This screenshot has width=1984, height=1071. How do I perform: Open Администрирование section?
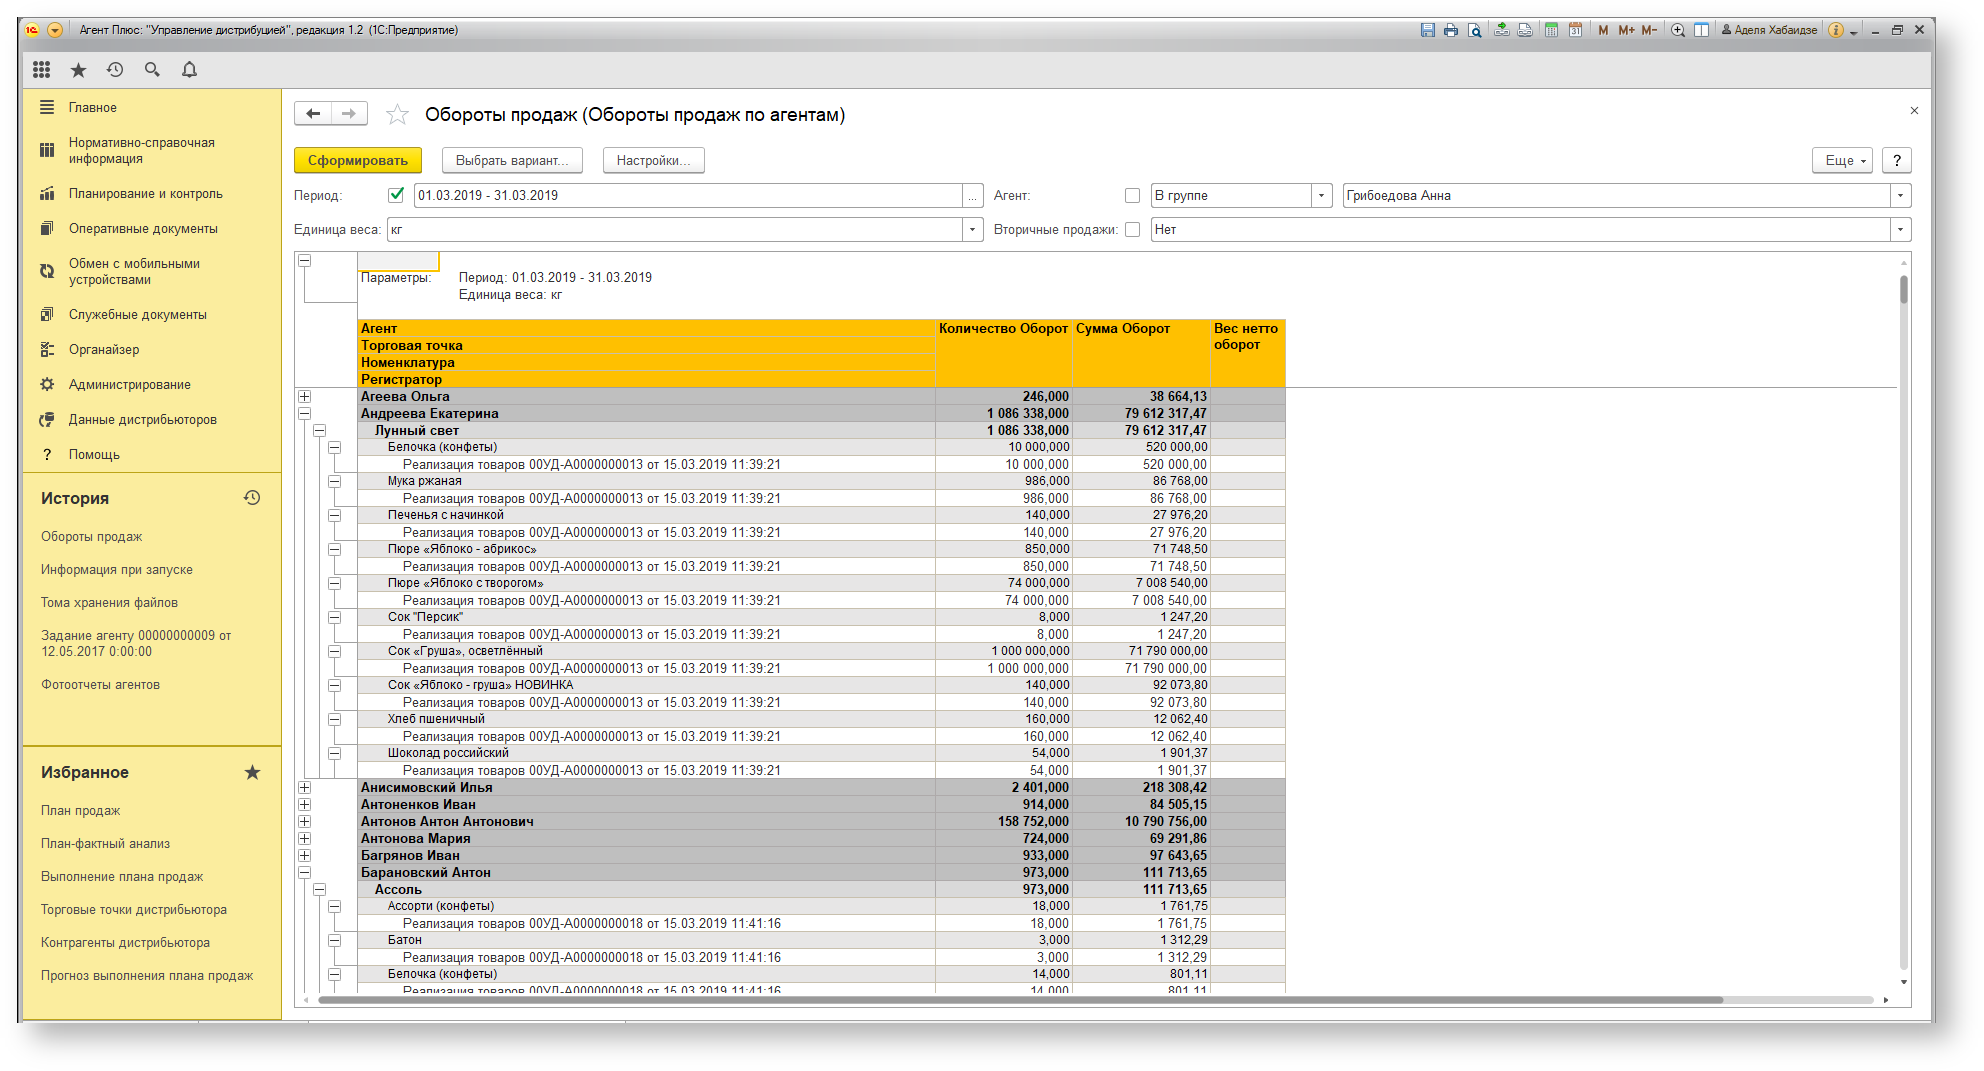(130, 385)
